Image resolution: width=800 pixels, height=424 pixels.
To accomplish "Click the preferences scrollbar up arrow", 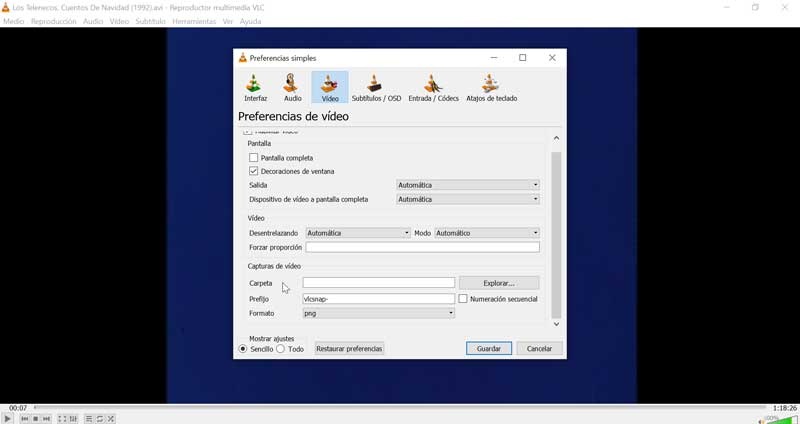I will point(556,138).
